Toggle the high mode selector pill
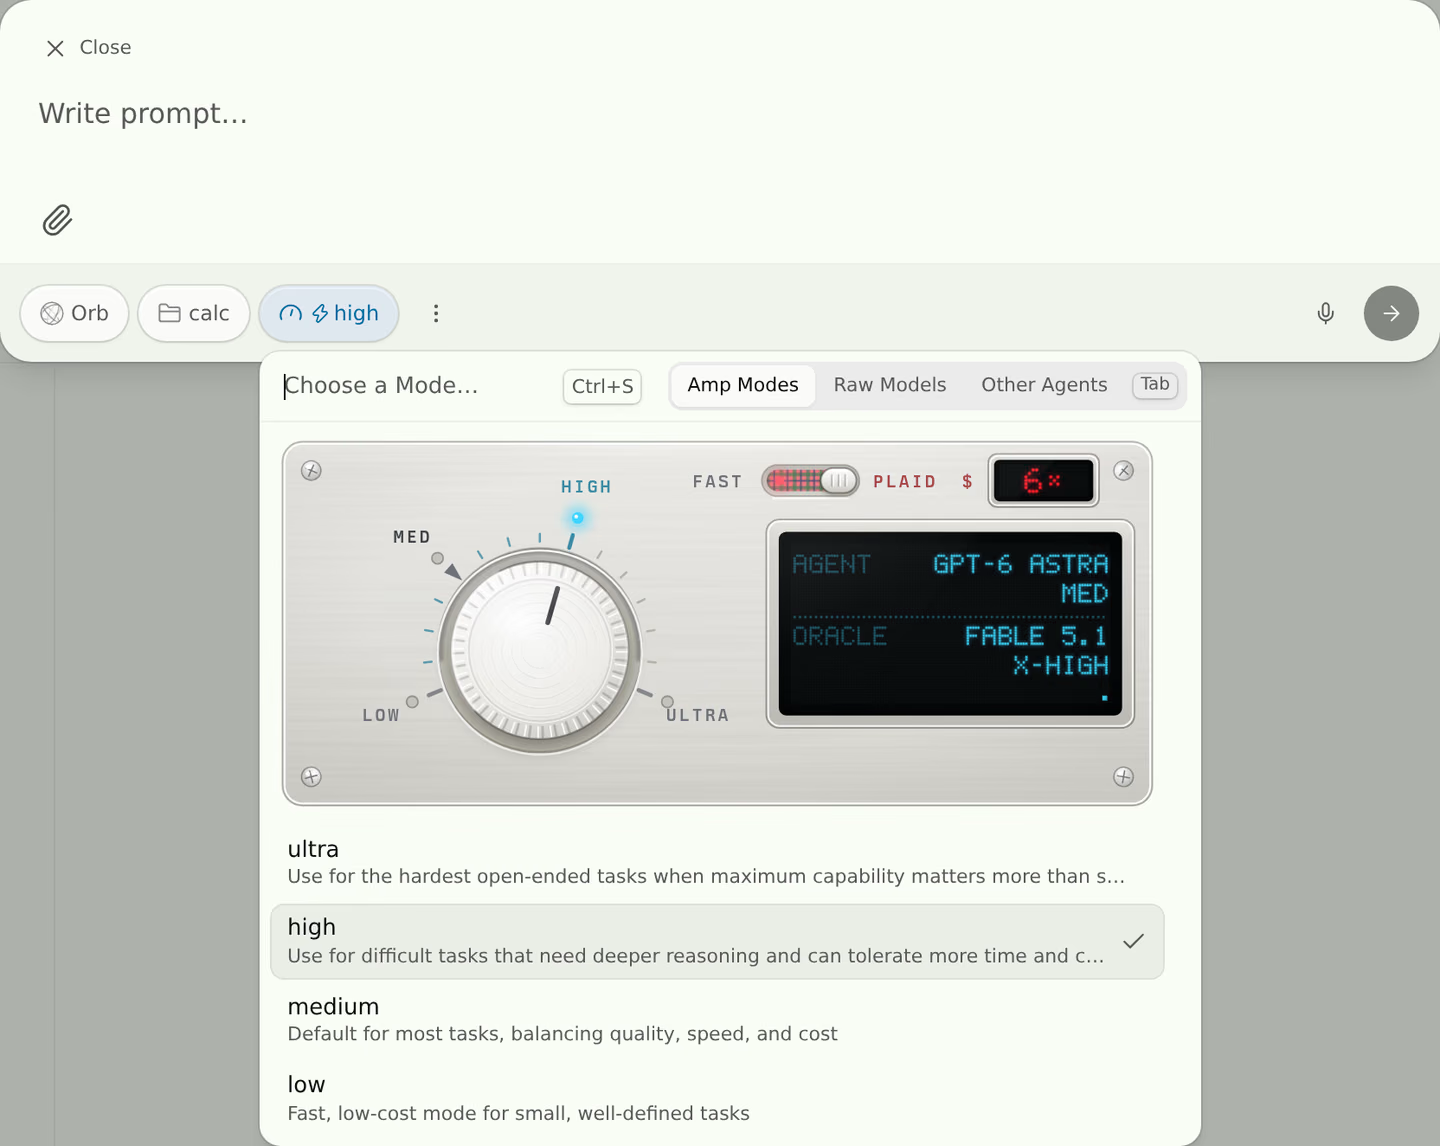 329,313
